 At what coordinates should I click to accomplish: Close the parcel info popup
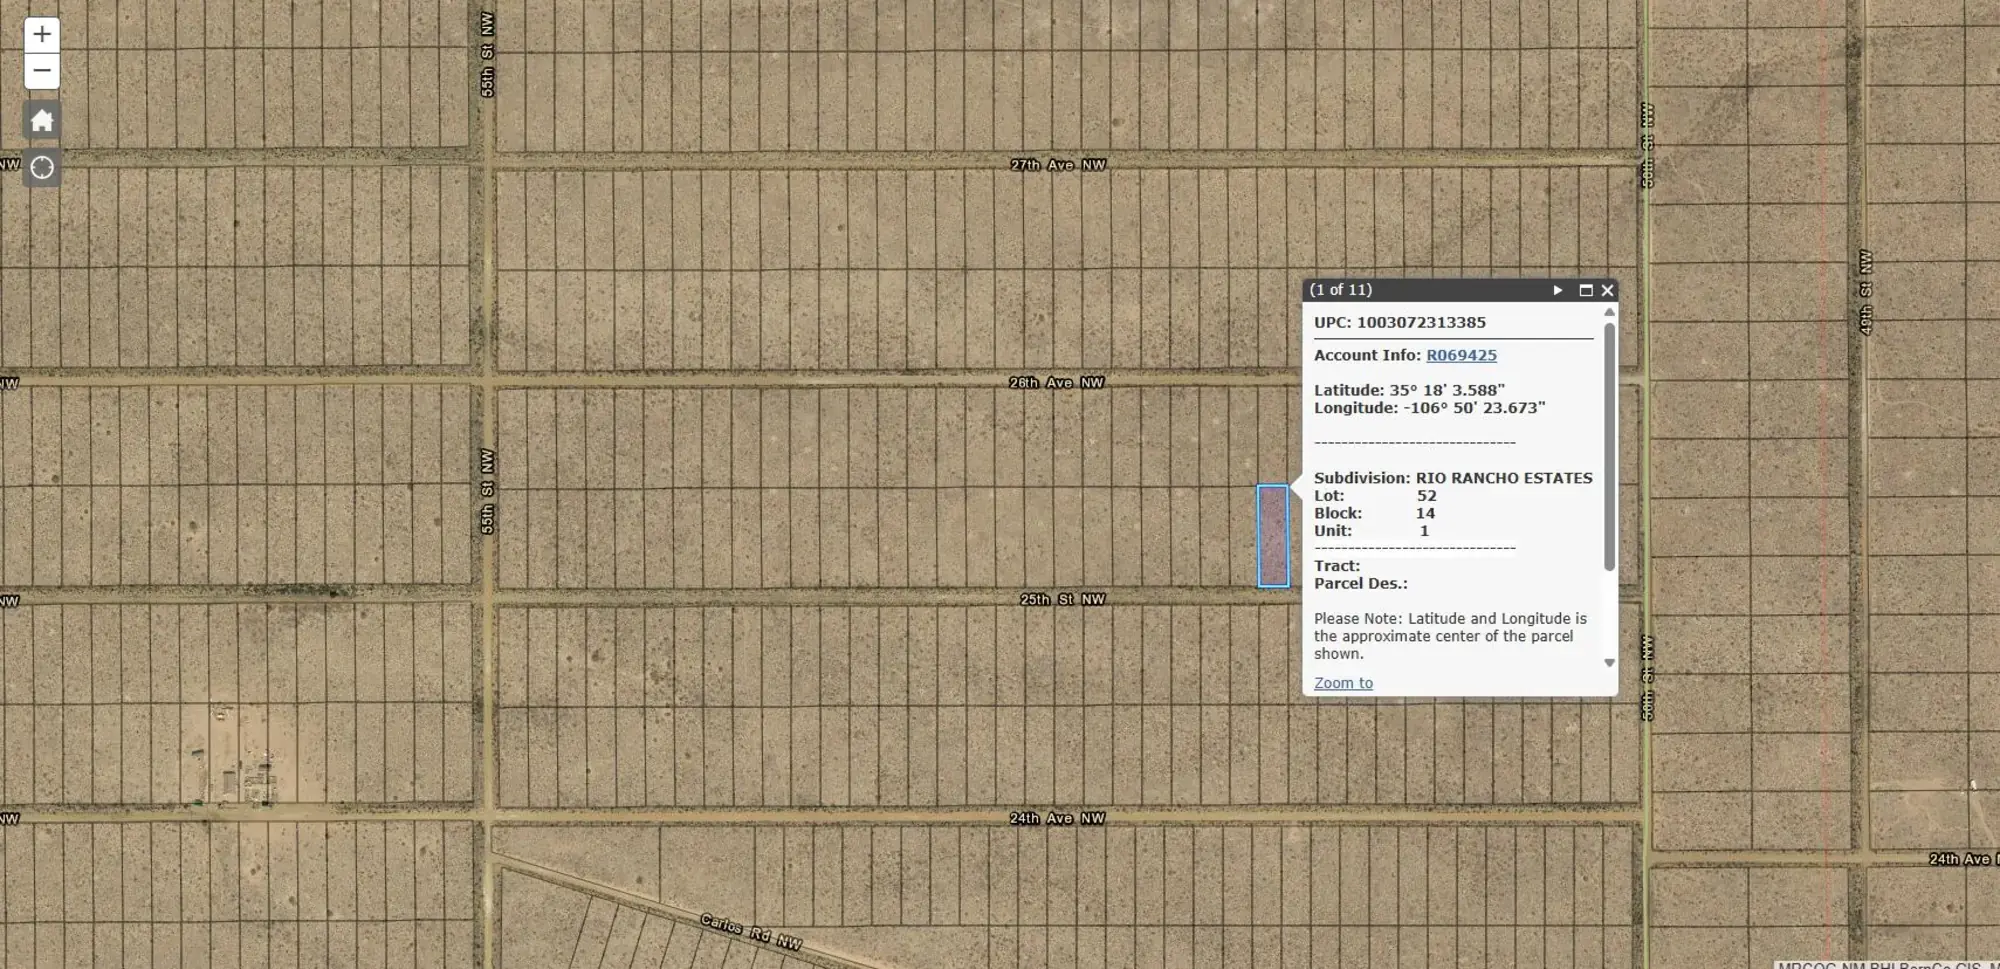click(1607, 290)
